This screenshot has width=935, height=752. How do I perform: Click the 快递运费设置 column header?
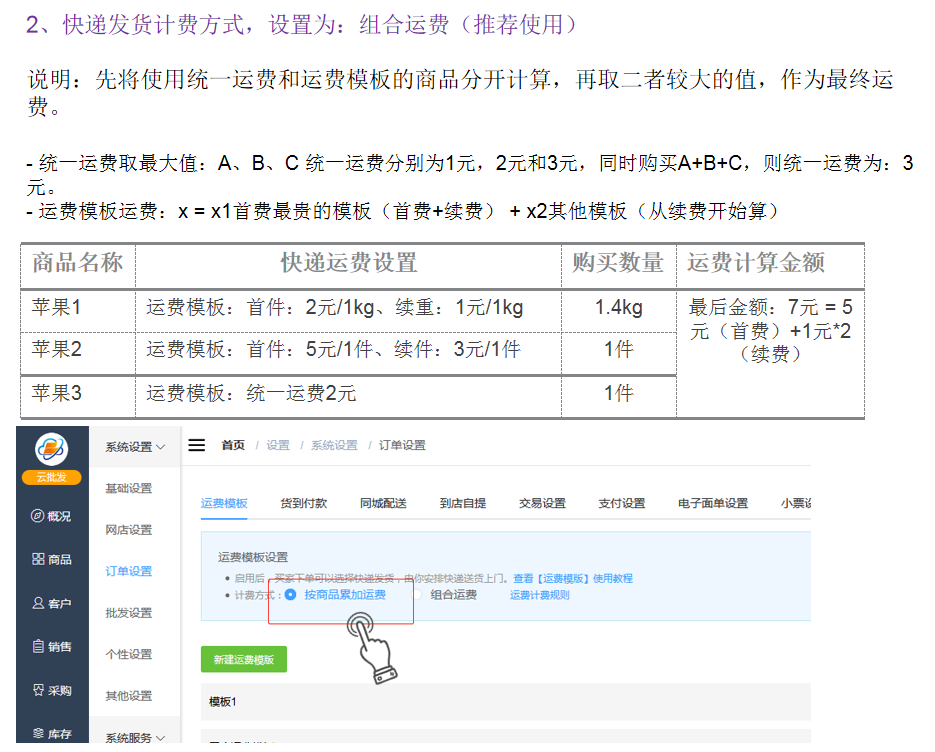[348, 266]
